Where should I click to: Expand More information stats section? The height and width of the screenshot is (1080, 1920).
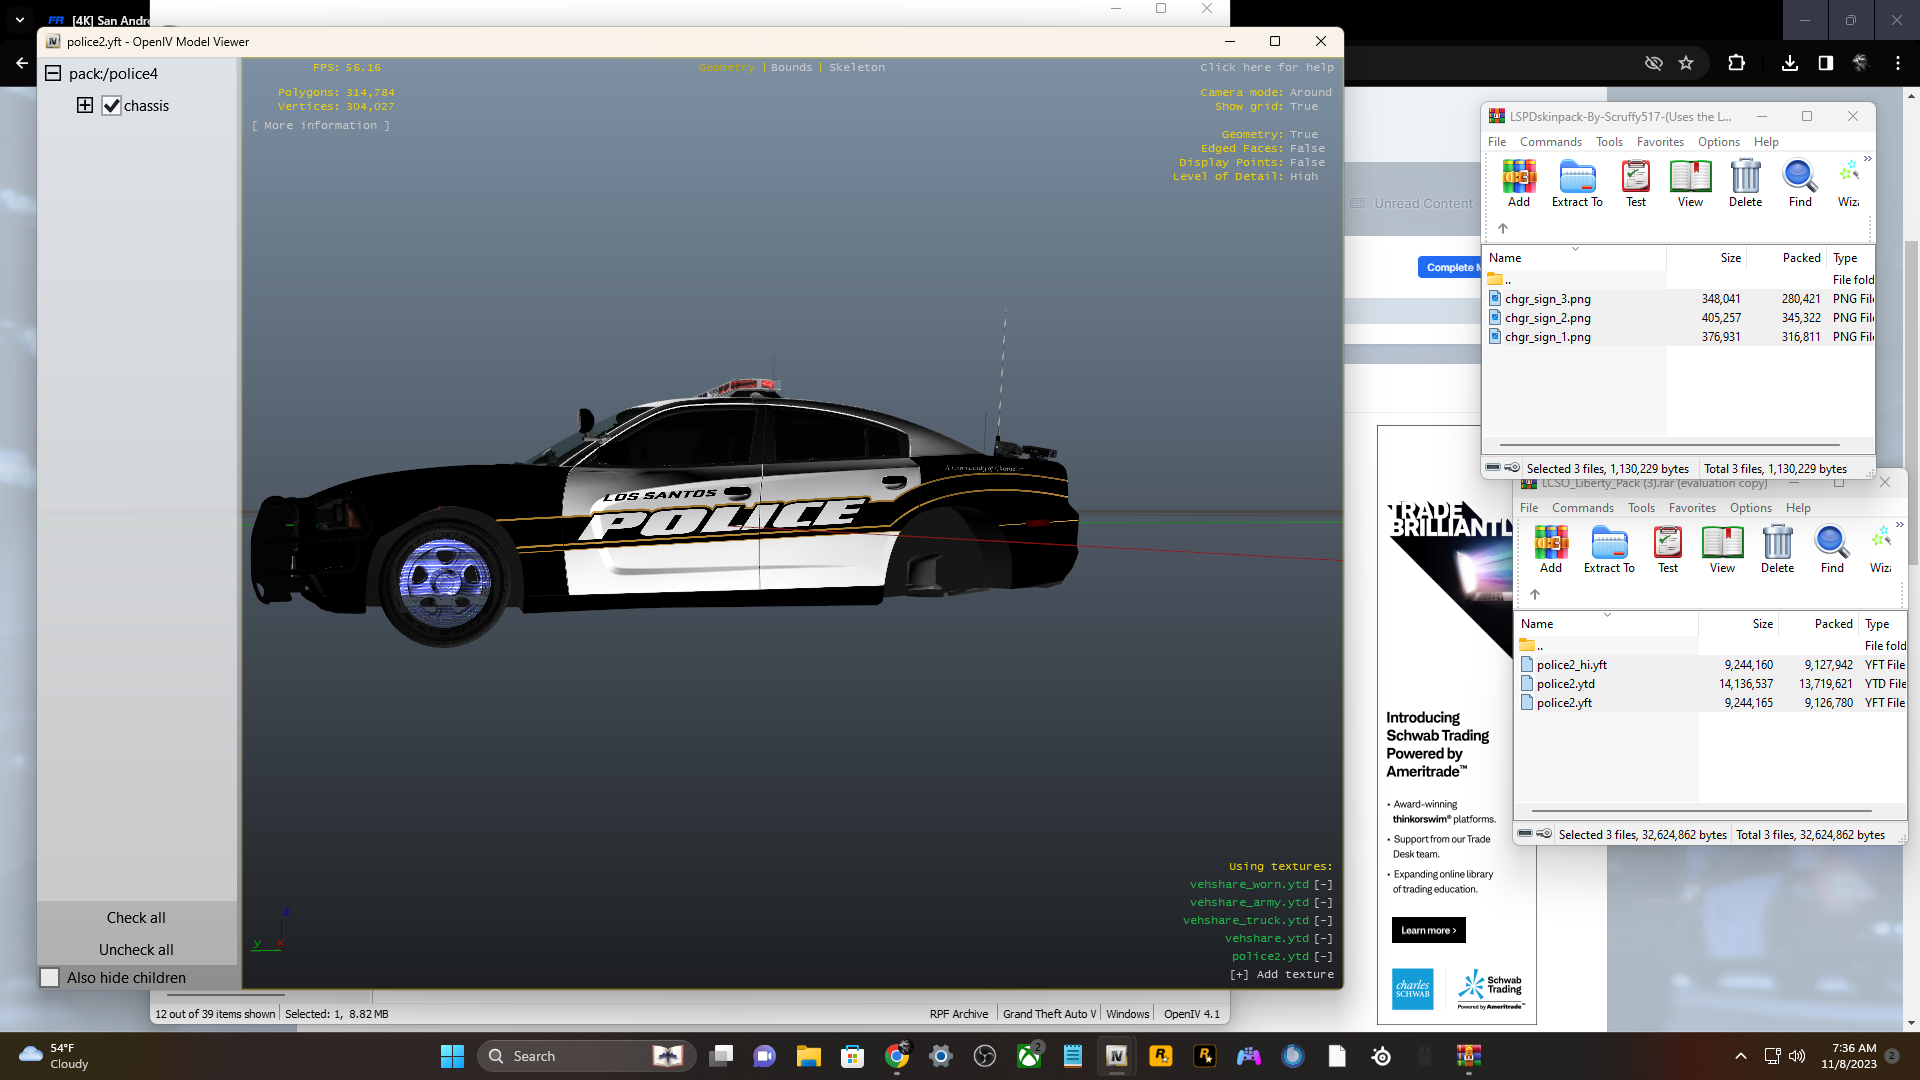(x=321, y=126)
